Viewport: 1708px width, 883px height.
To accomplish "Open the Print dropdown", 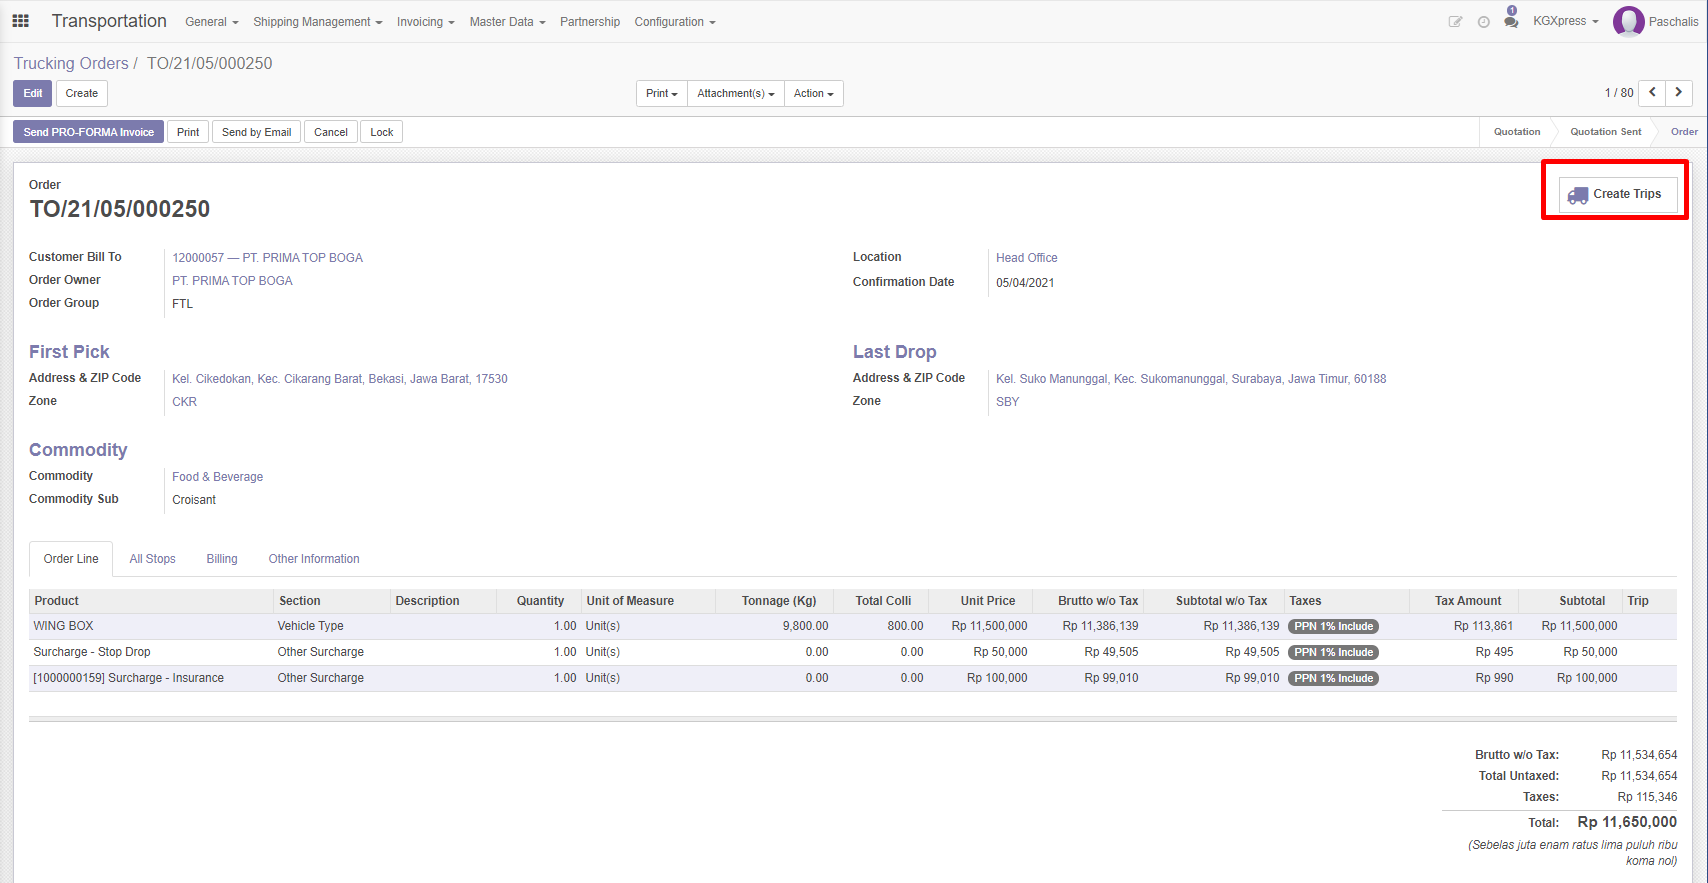I will tap(662, 93).
